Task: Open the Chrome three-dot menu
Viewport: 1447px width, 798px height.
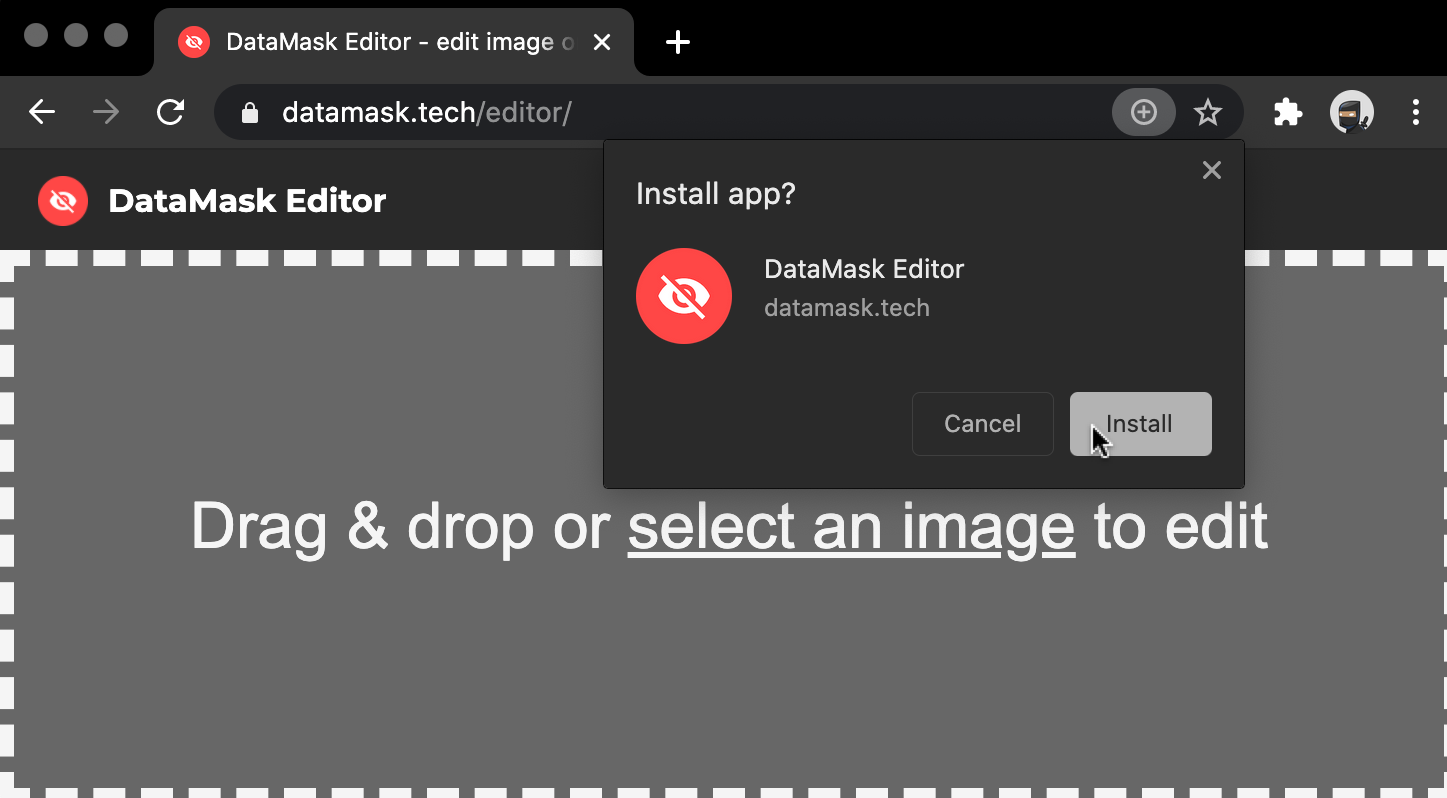Action: 1416,112
